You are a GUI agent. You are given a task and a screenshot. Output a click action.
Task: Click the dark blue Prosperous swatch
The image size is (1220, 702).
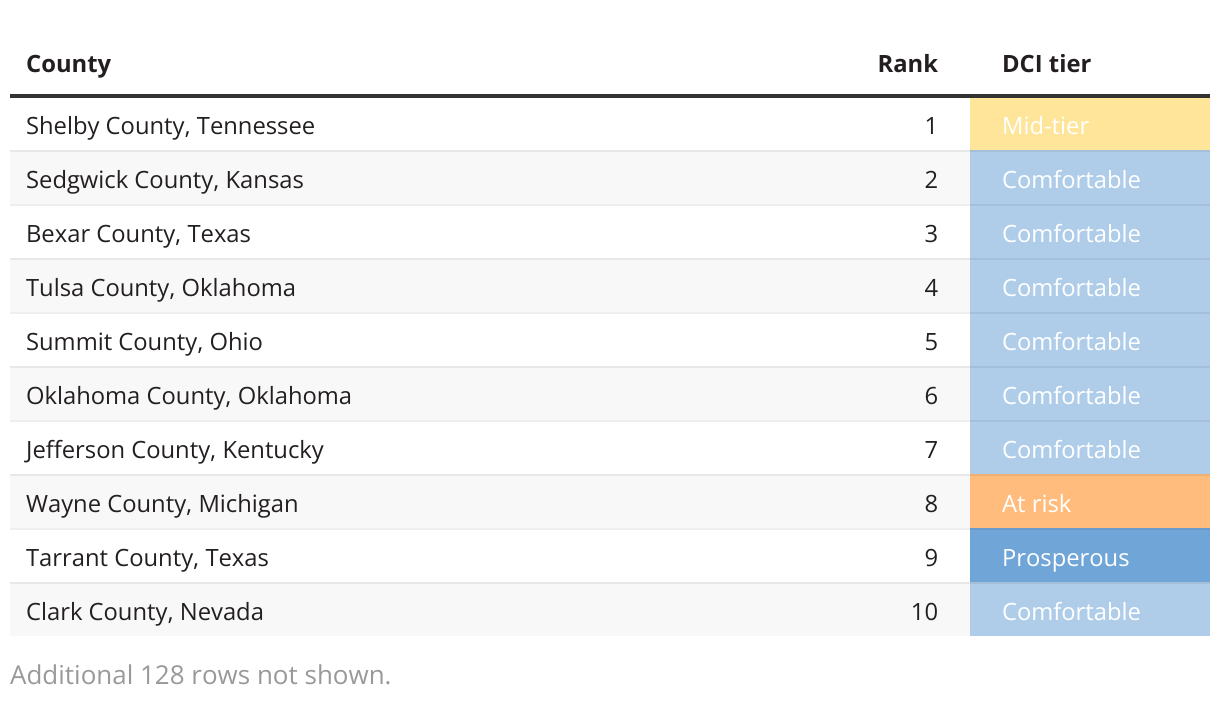click(1089, 558)
